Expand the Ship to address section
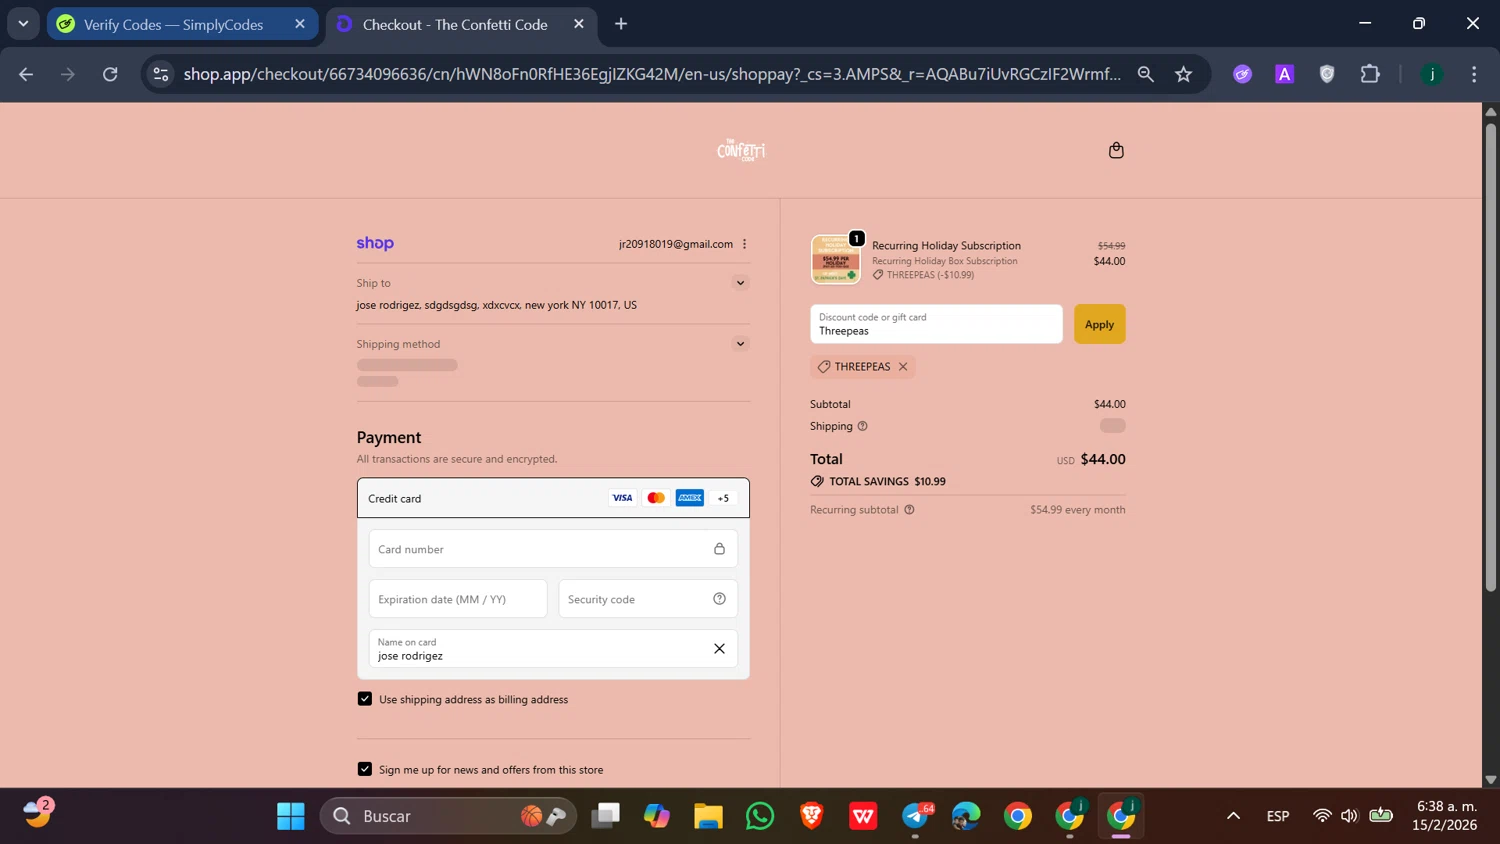This screenshot has width=1500, height=844. pyautogui.click(x=740, y=283)
